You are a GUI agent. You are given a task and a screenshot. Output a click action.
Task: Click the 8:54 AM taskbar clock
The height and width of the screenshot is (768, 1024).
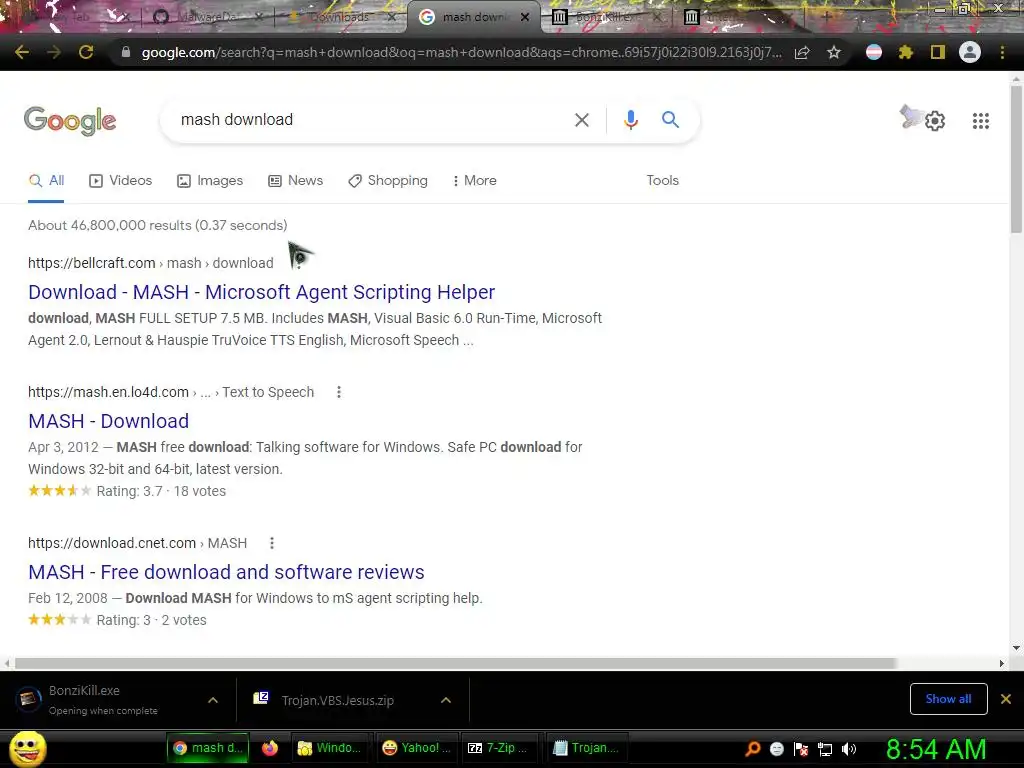pyautogui.click(x=936, y=749)
